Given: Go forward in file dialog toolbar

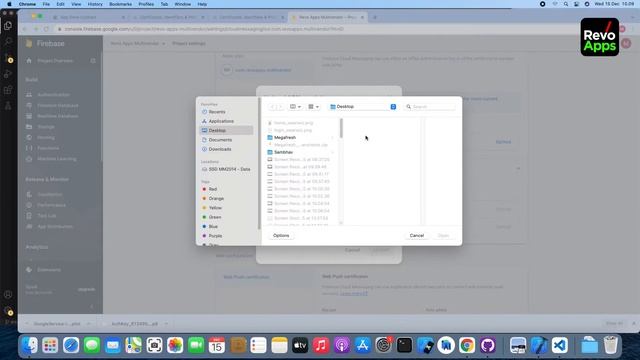Looking at the screenshot, I should click(280, 107).
